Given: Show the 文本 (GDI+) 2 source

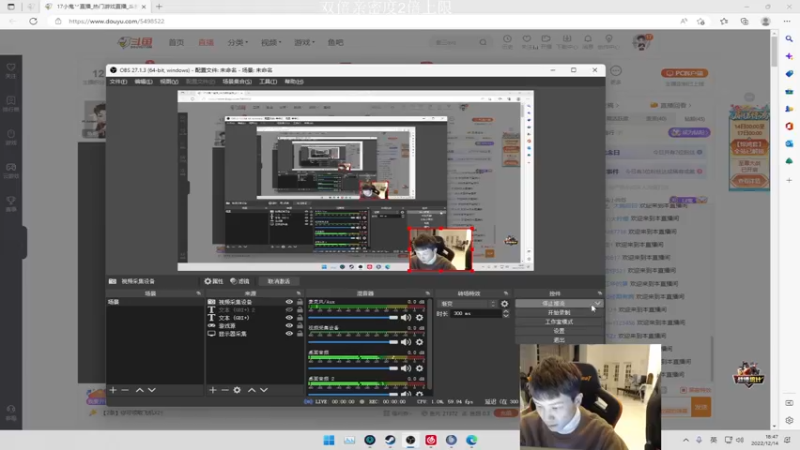Looking at the screenshot, I should (289, 310).
